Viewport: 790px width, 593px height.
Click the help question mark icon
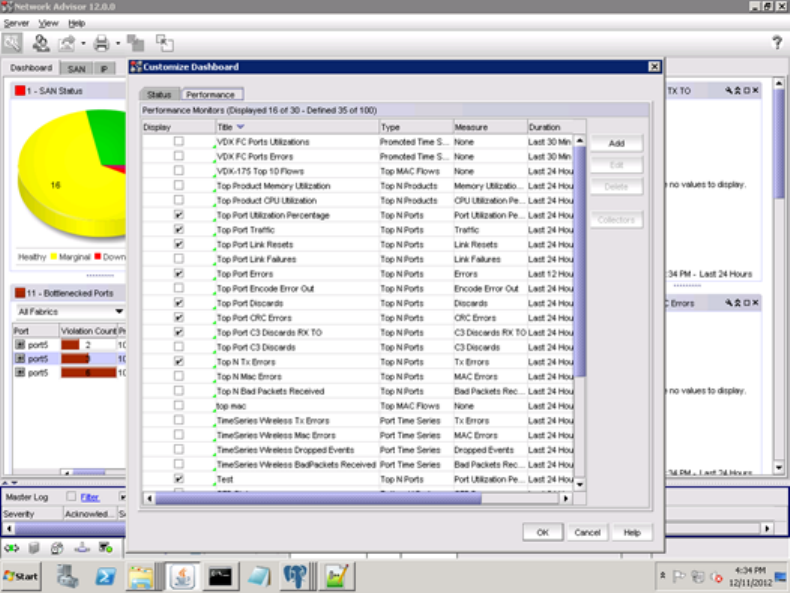(776, 43)
